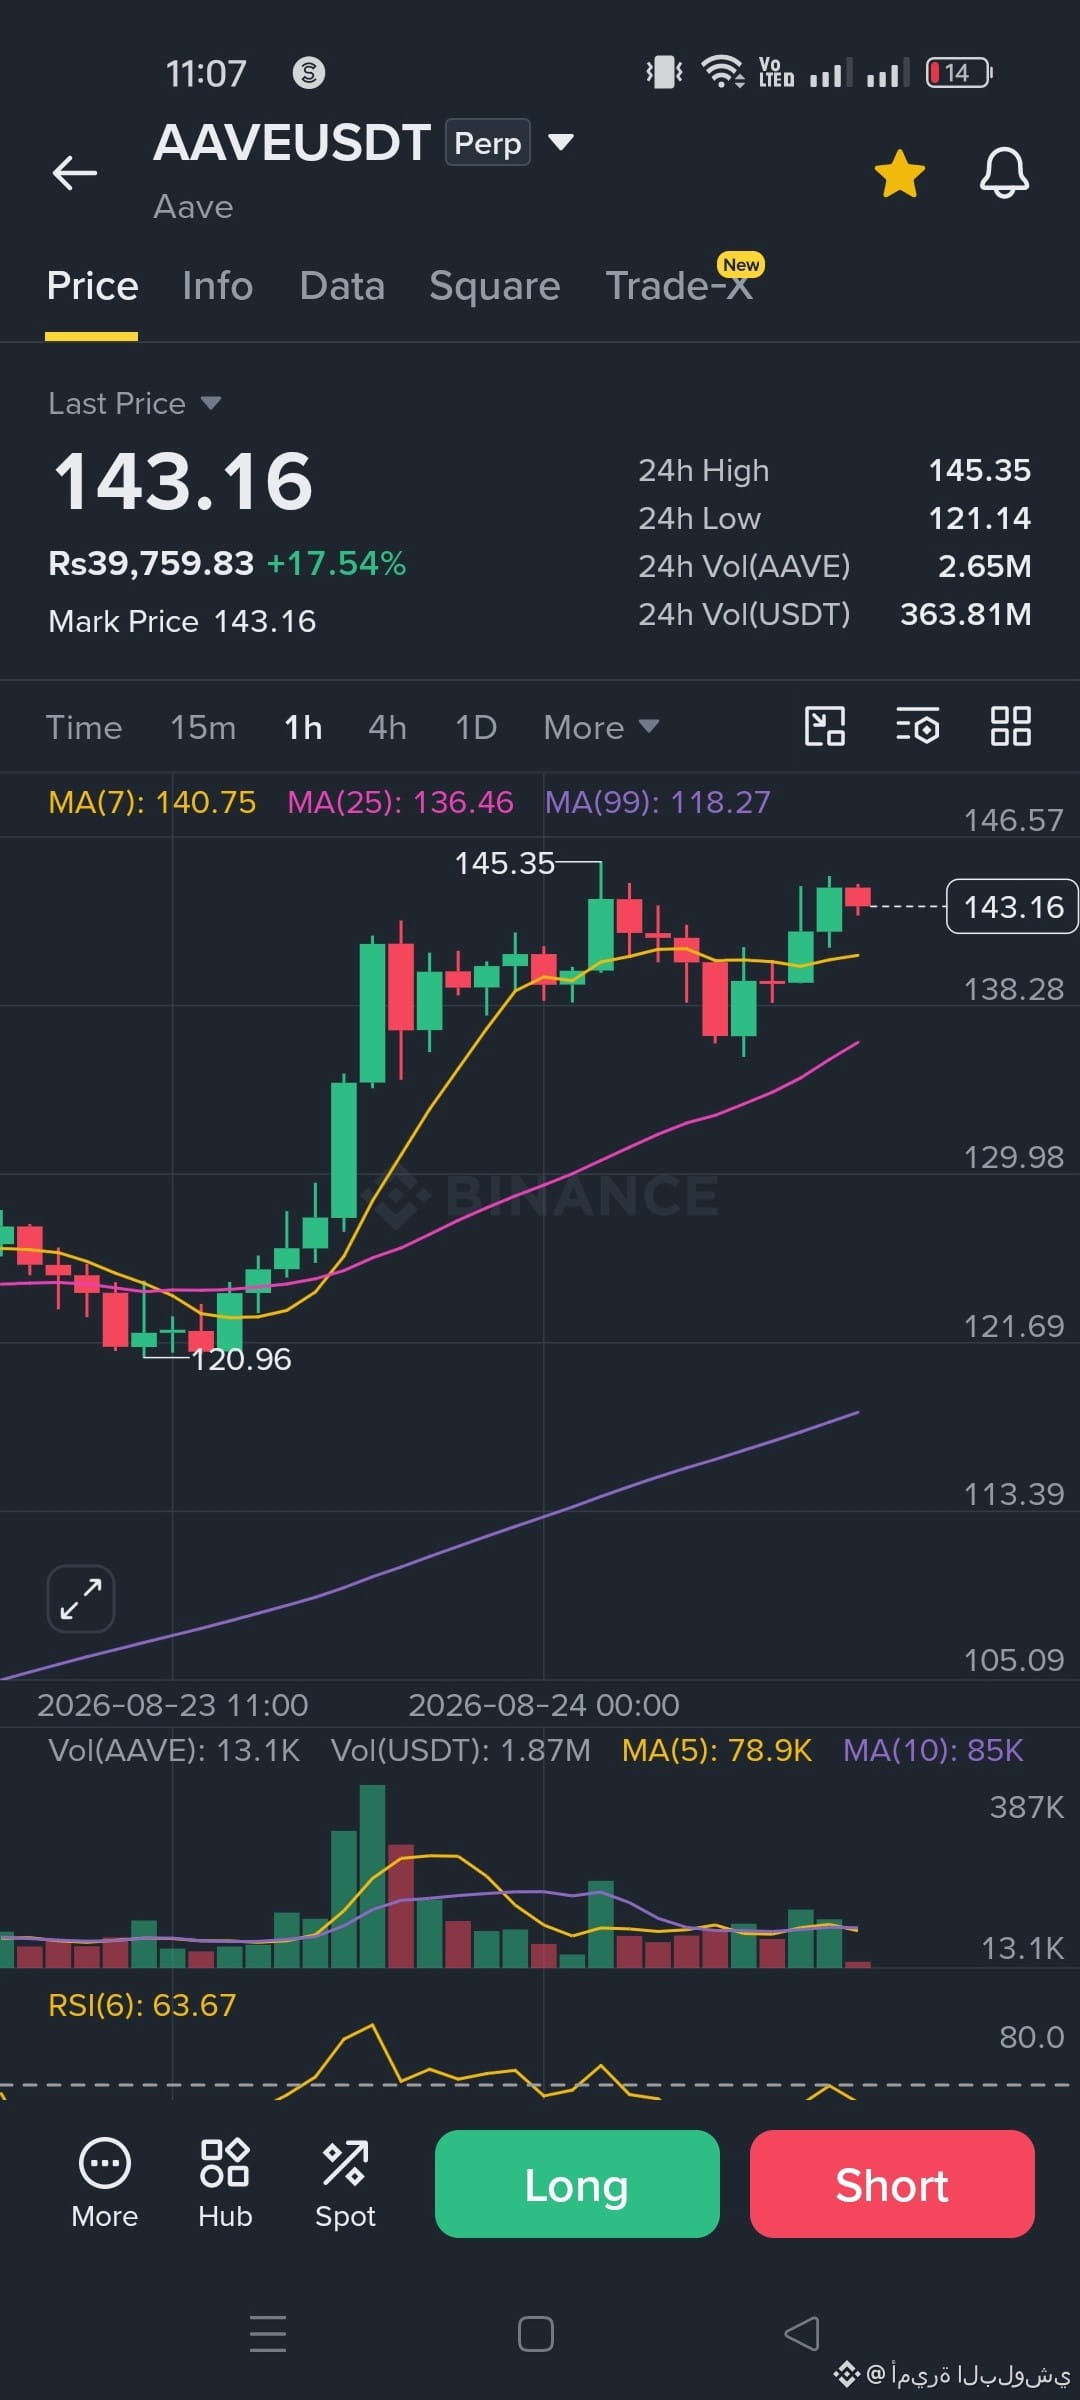The width and height of the screenshot is (1080, 2400).
Task: Select the 1h interval
Action: [303, 727]
